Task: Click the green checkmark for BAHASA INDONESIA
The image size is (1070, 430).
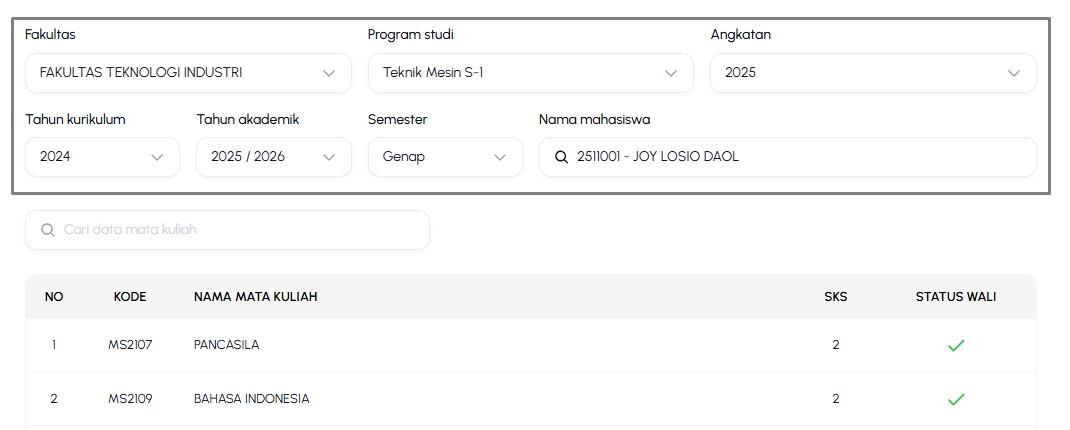Action: coord(955,399)
